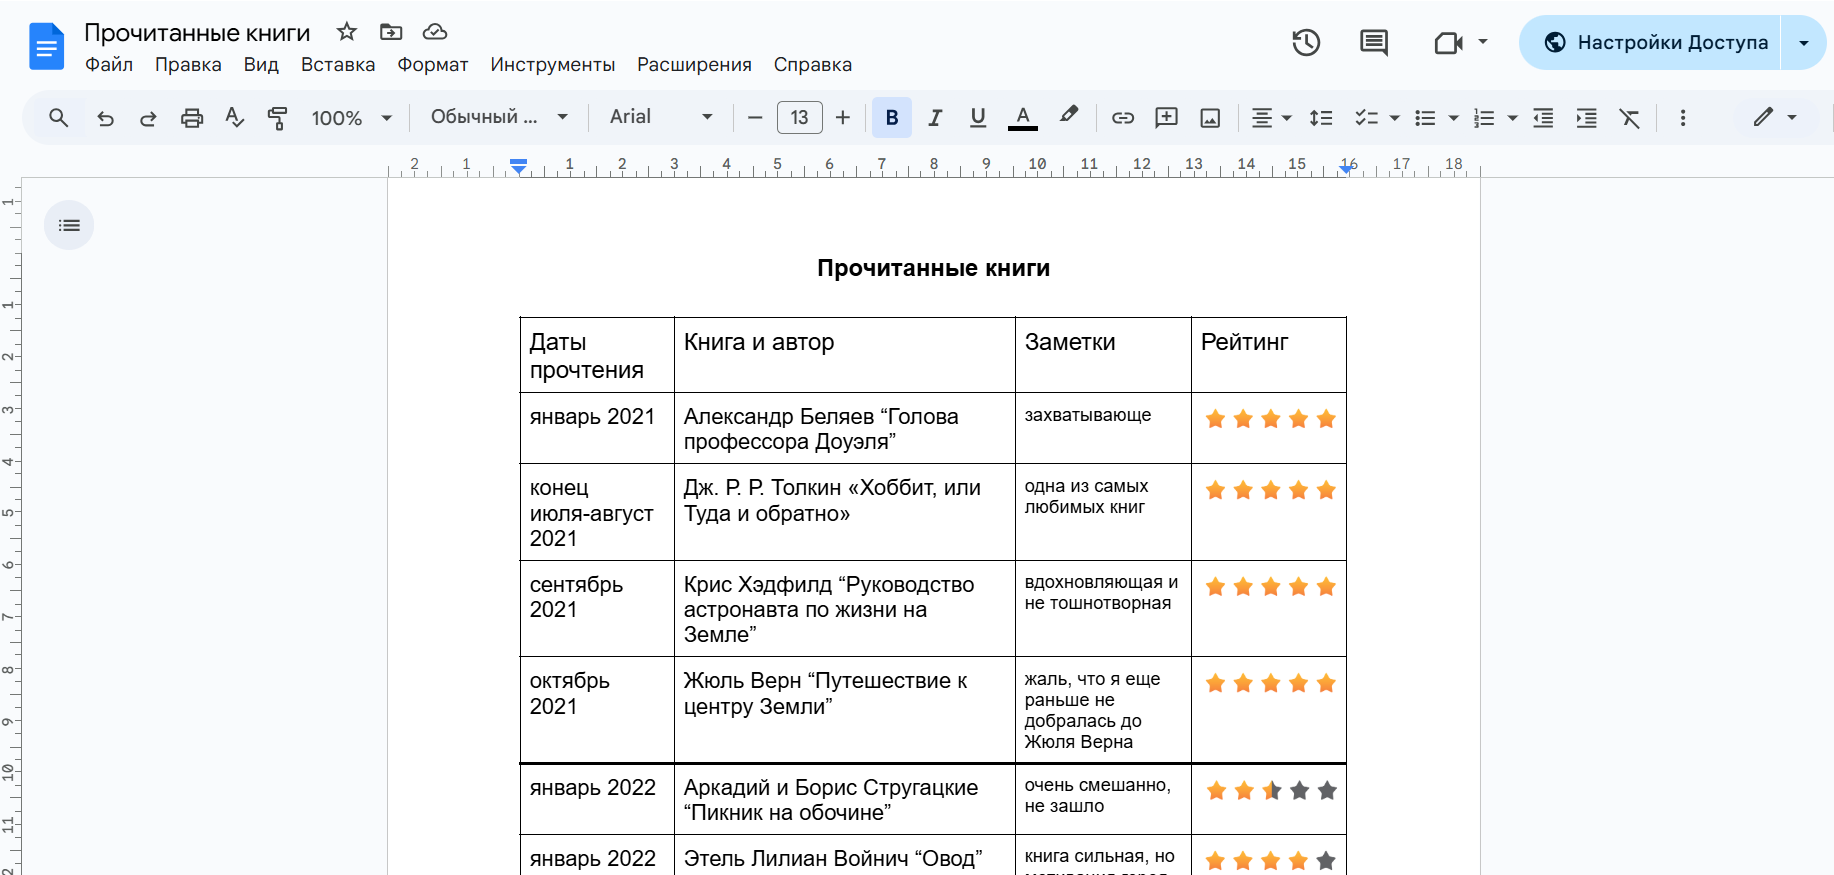This screenshot has width=1834, height=875.
Task: Click the move to folder icon
Action: tap(391, 32)
